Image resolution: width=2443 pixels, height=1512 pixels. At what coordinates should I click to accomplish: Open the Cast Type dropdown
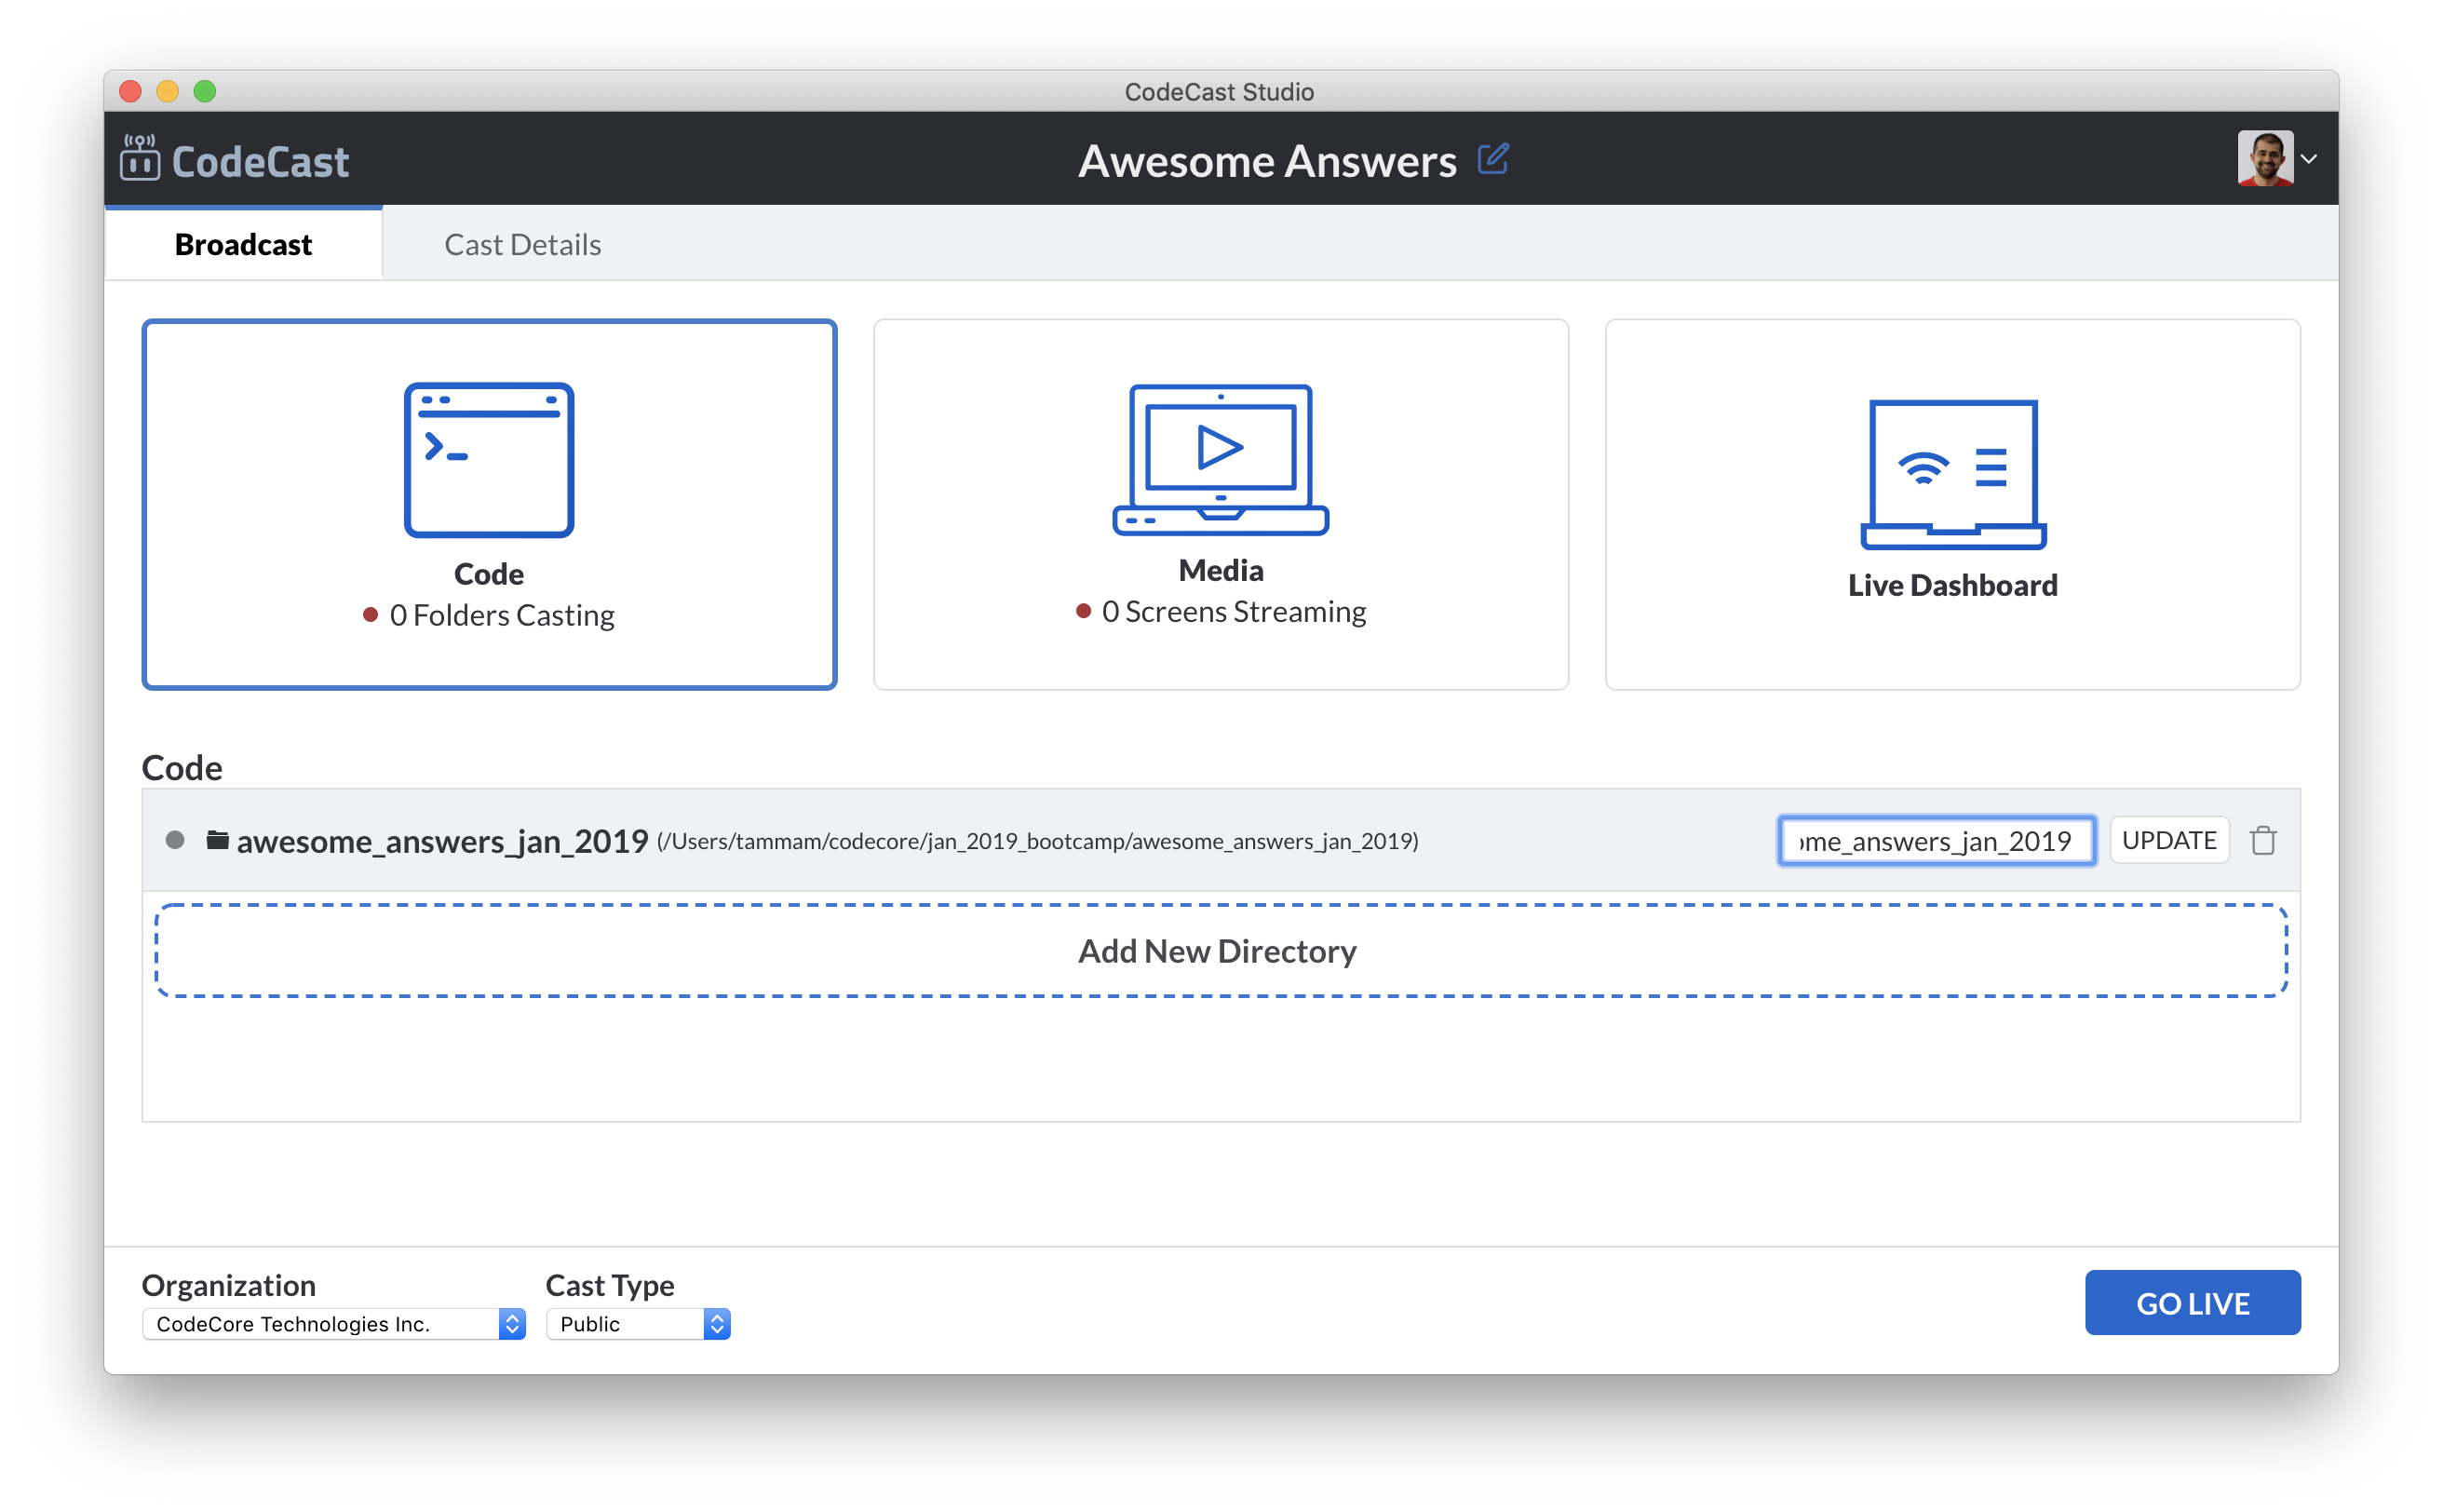(638, 1324)
